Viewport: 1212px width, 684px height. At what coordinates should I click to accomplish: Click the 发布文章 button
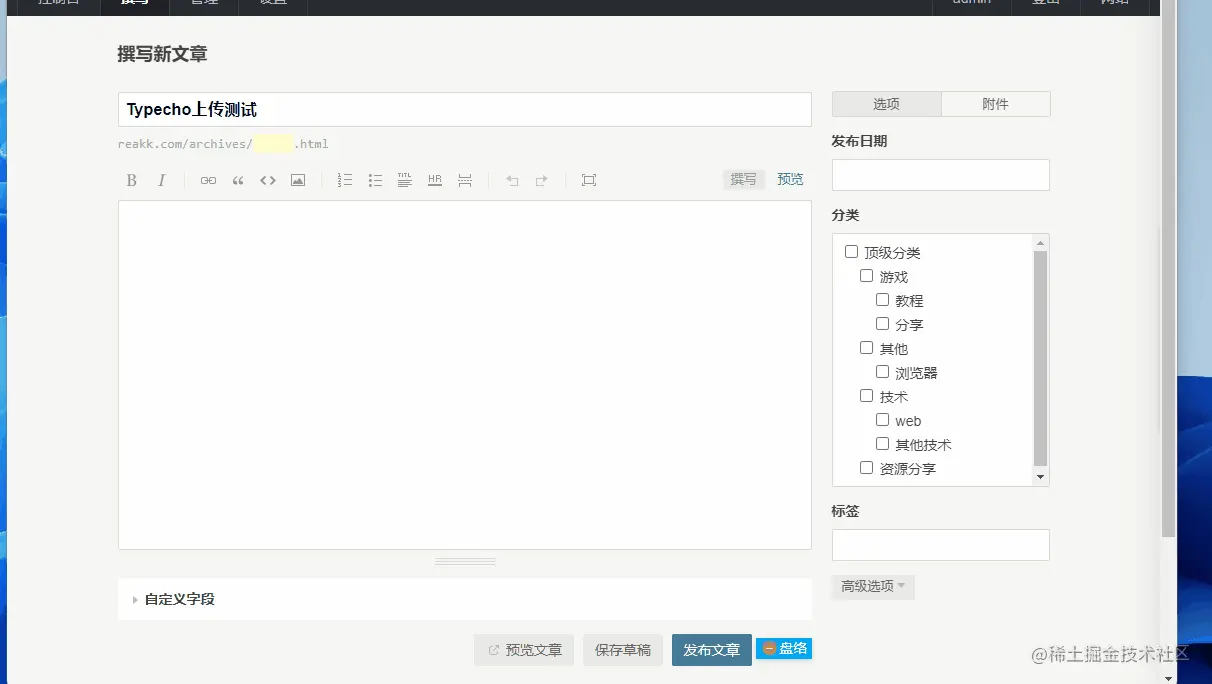(x=711, y=649)
